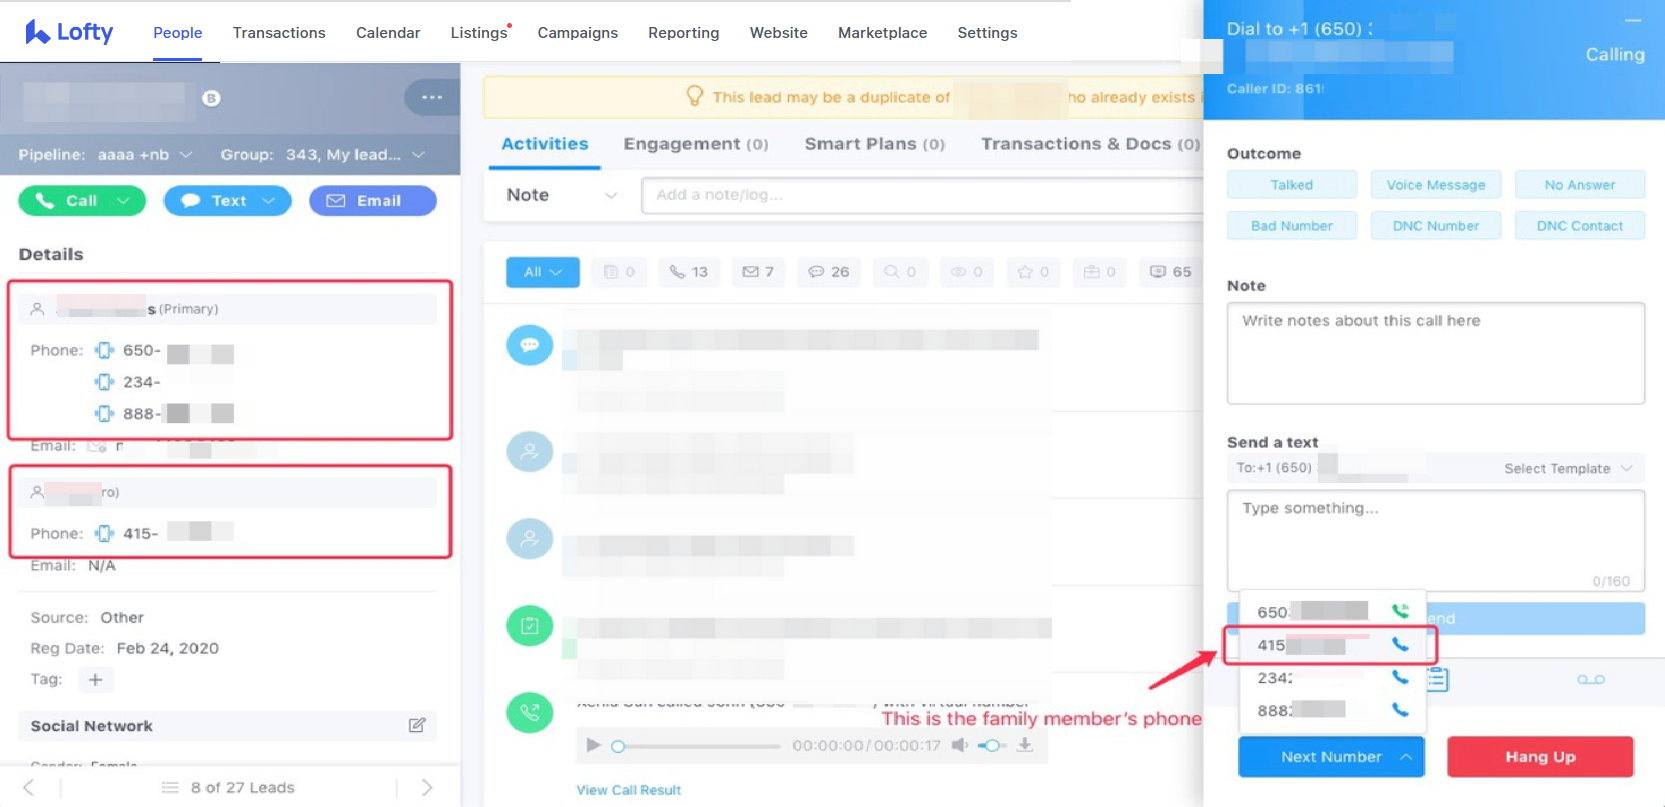Mark outcome as Voice Message
This screenshot has width=1665, height=807.
click(x=1435, y=185)
